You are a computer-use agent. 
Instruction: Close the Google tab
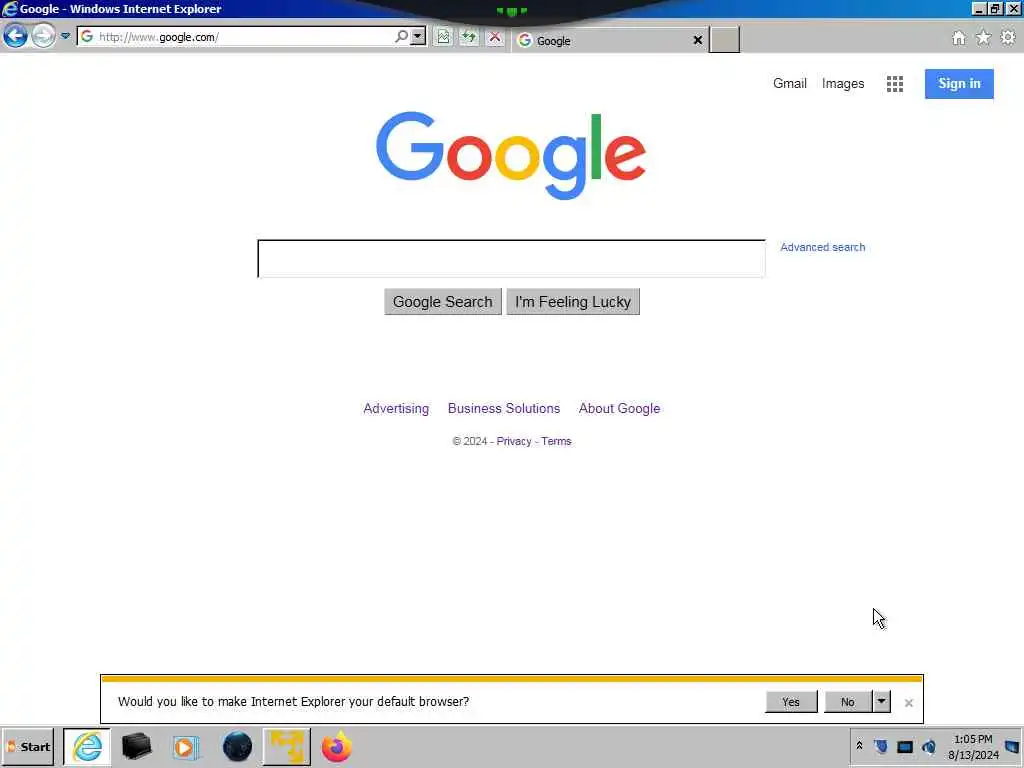(697, 40)
